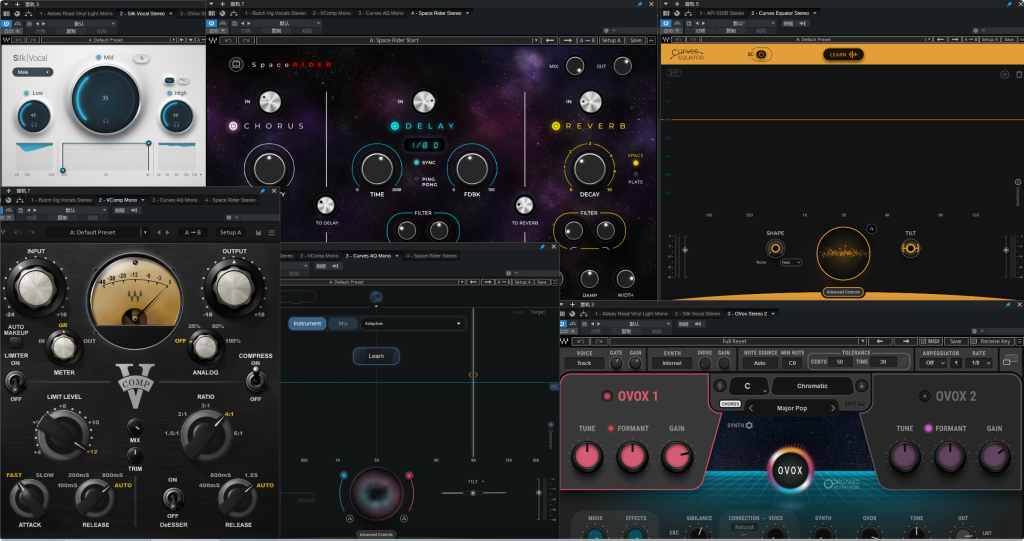The height and width of the screenshot is (541, 1024).
Task: Toggle the OVOX 1 power button
Action: [x=607, y=396]
